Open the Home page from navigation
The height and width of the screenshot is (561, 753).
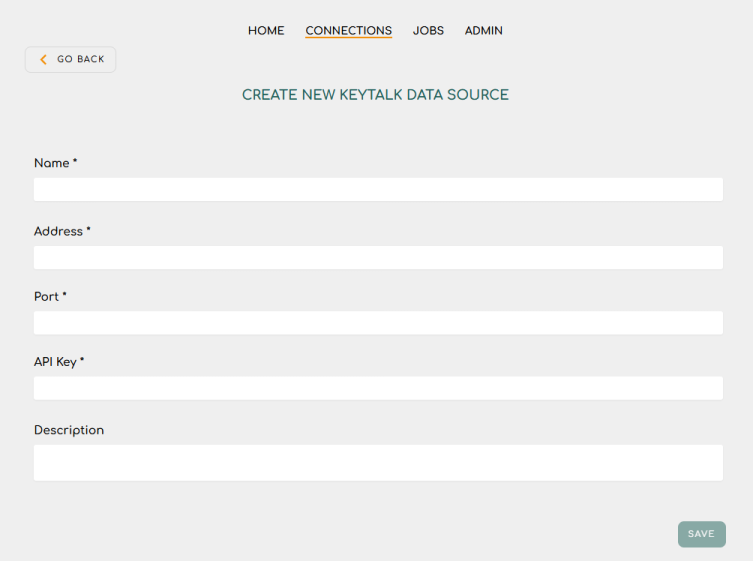pyautogui.click(x=266, y=31)
